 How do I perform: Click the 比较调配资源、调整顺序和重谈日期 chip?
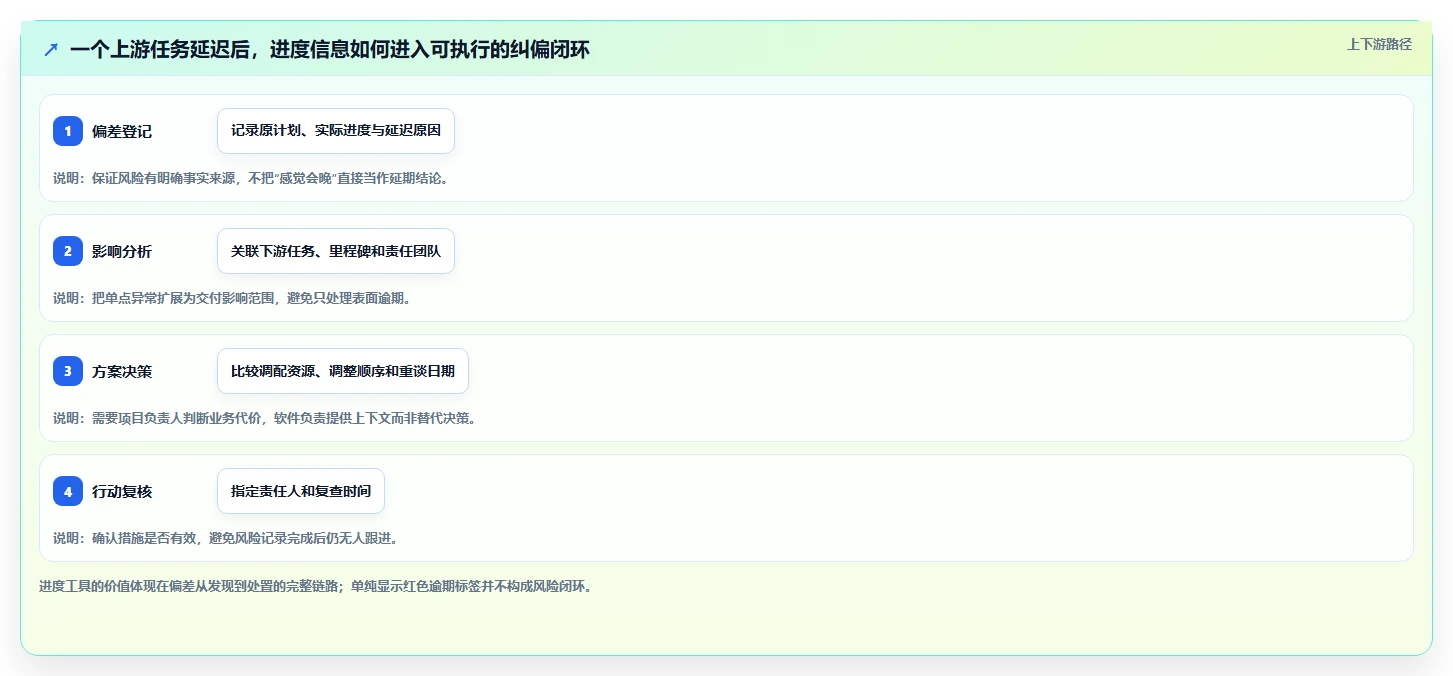343,371
